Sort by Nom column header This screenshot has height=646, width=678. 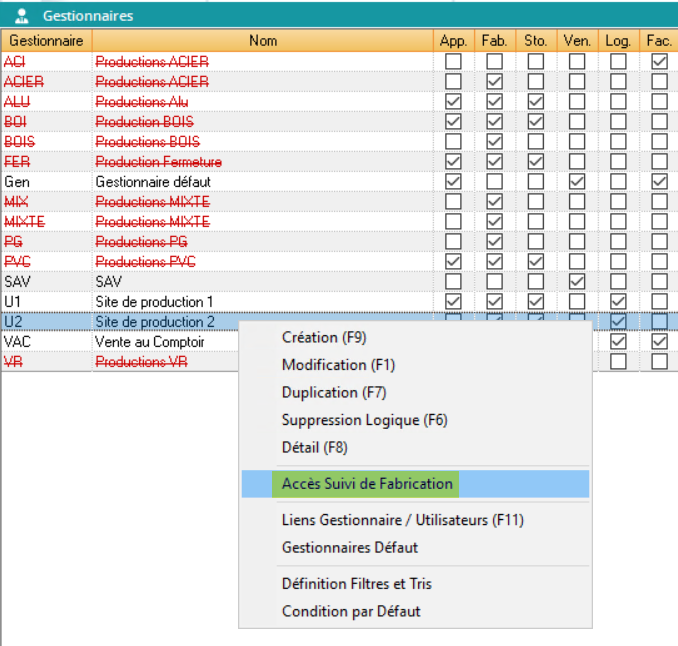point(263,41)
